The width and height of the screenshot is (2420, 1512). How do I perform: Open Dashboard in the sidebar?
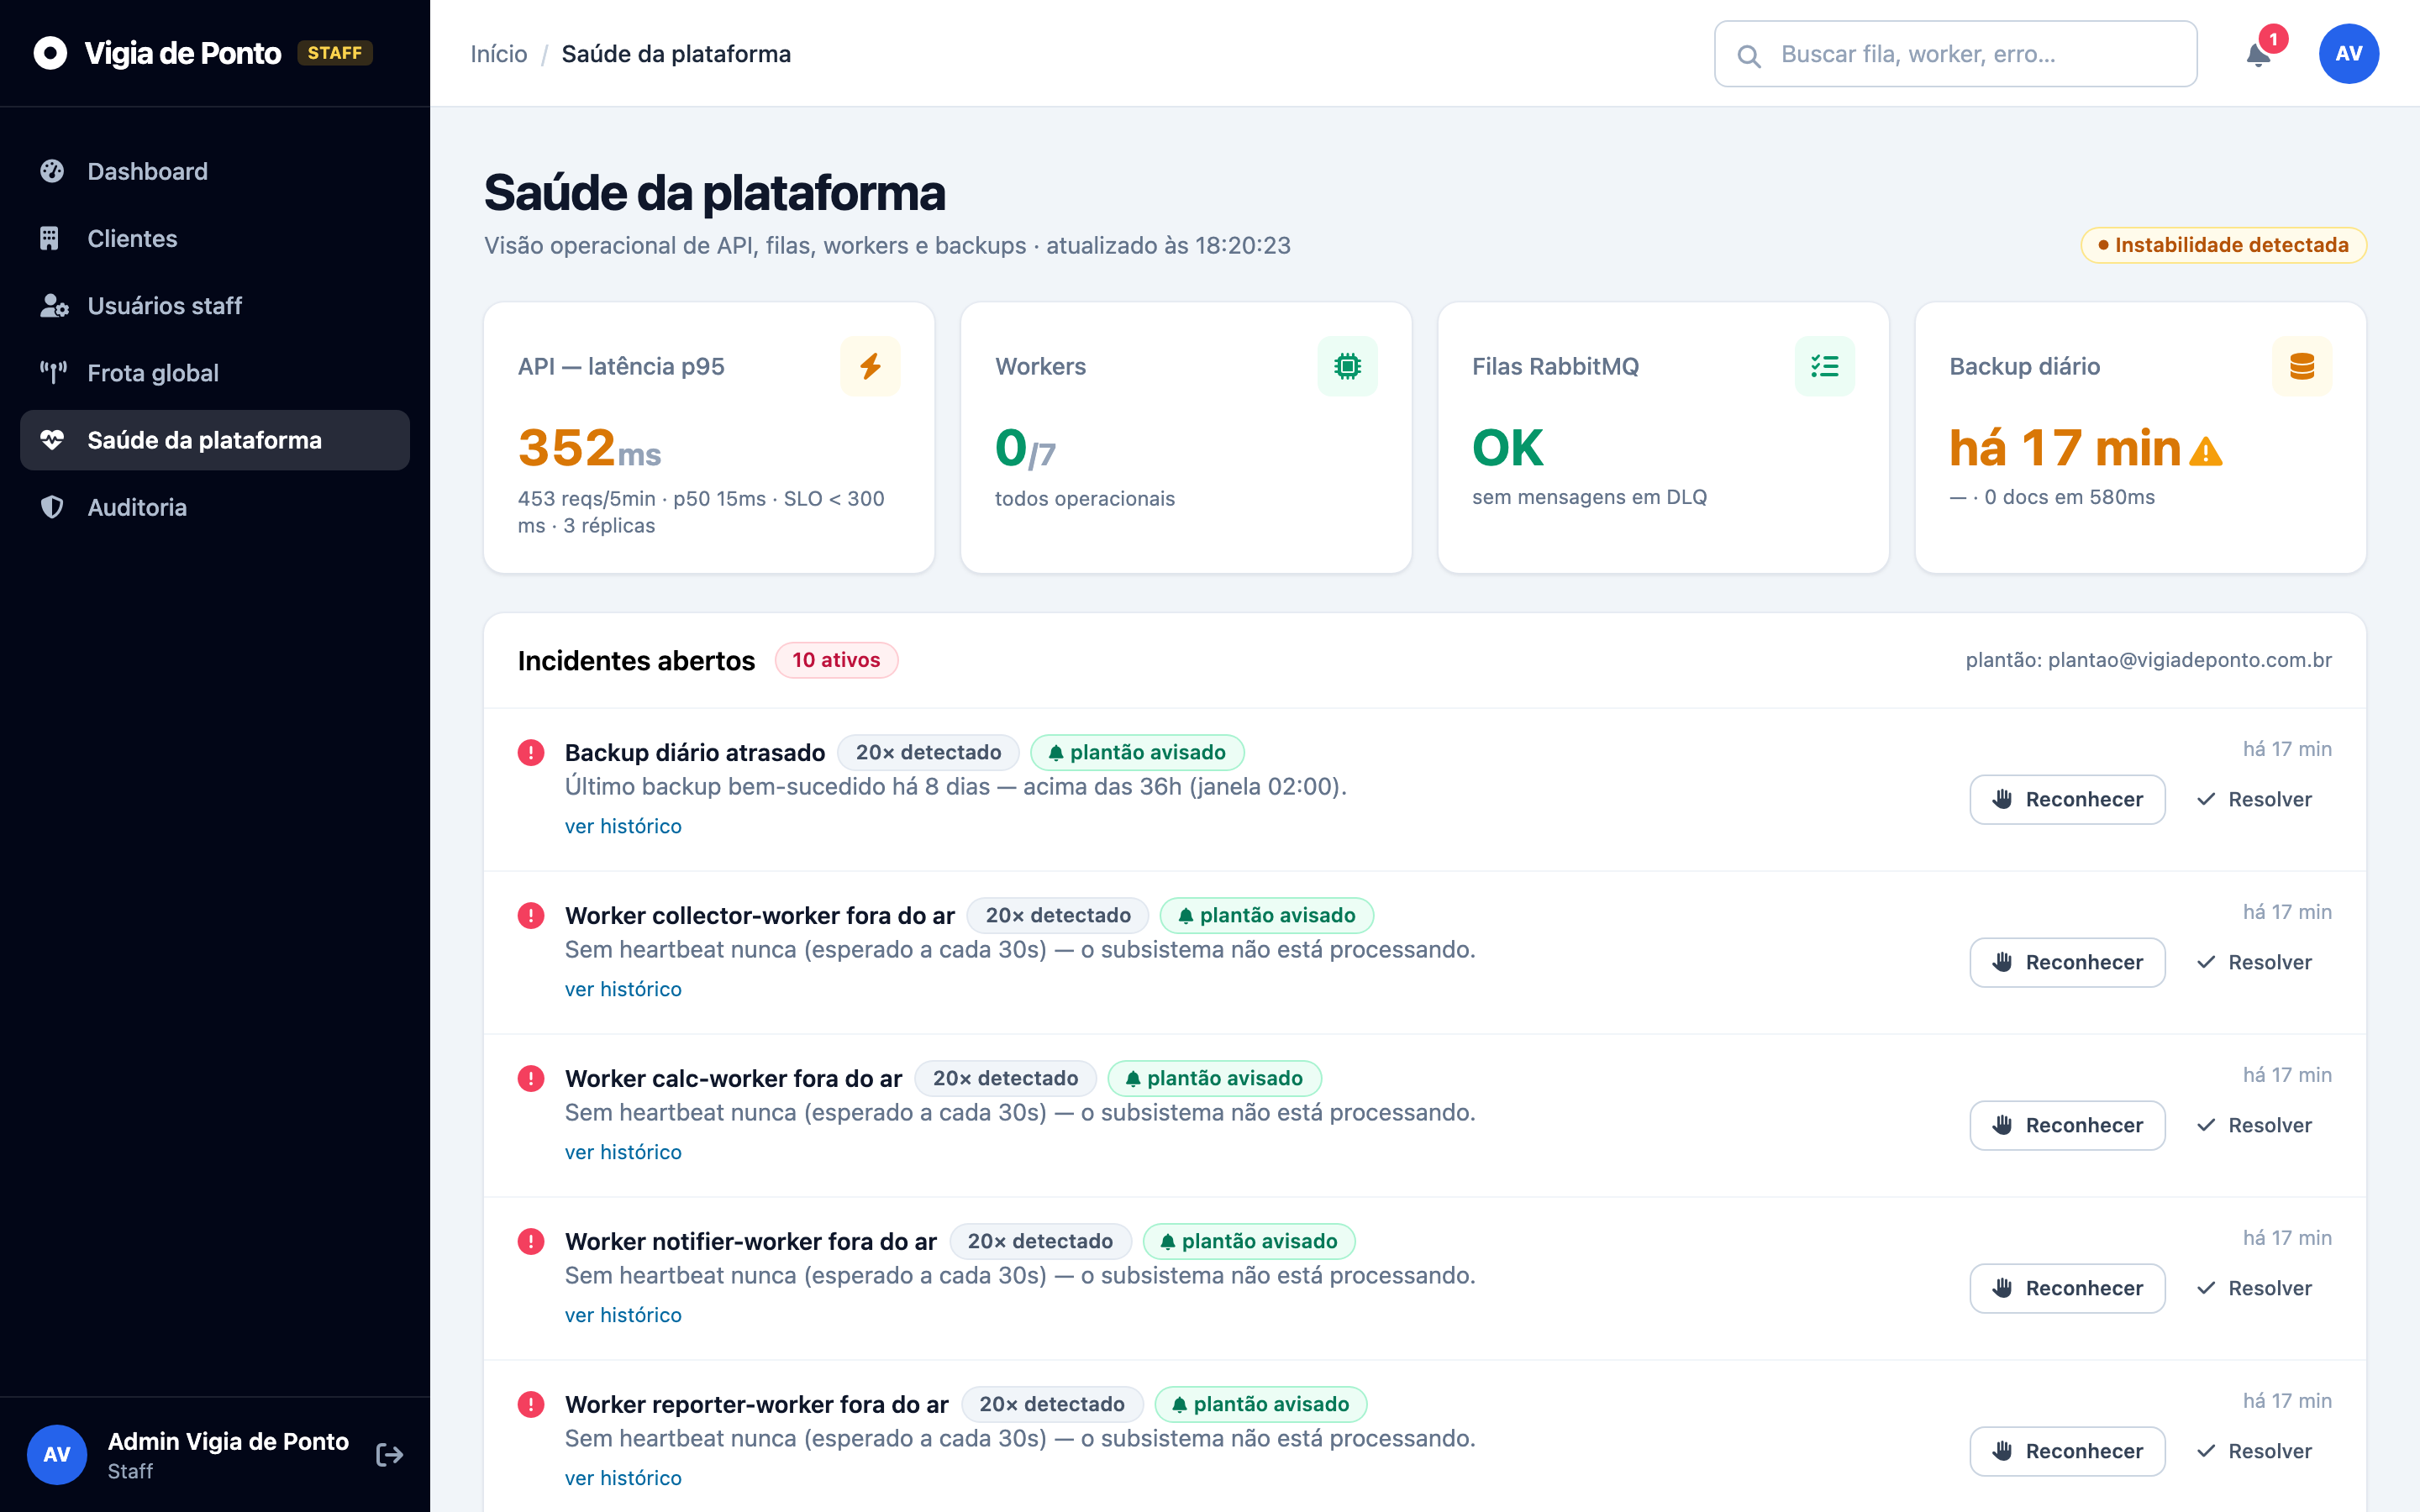click(215, 171)
